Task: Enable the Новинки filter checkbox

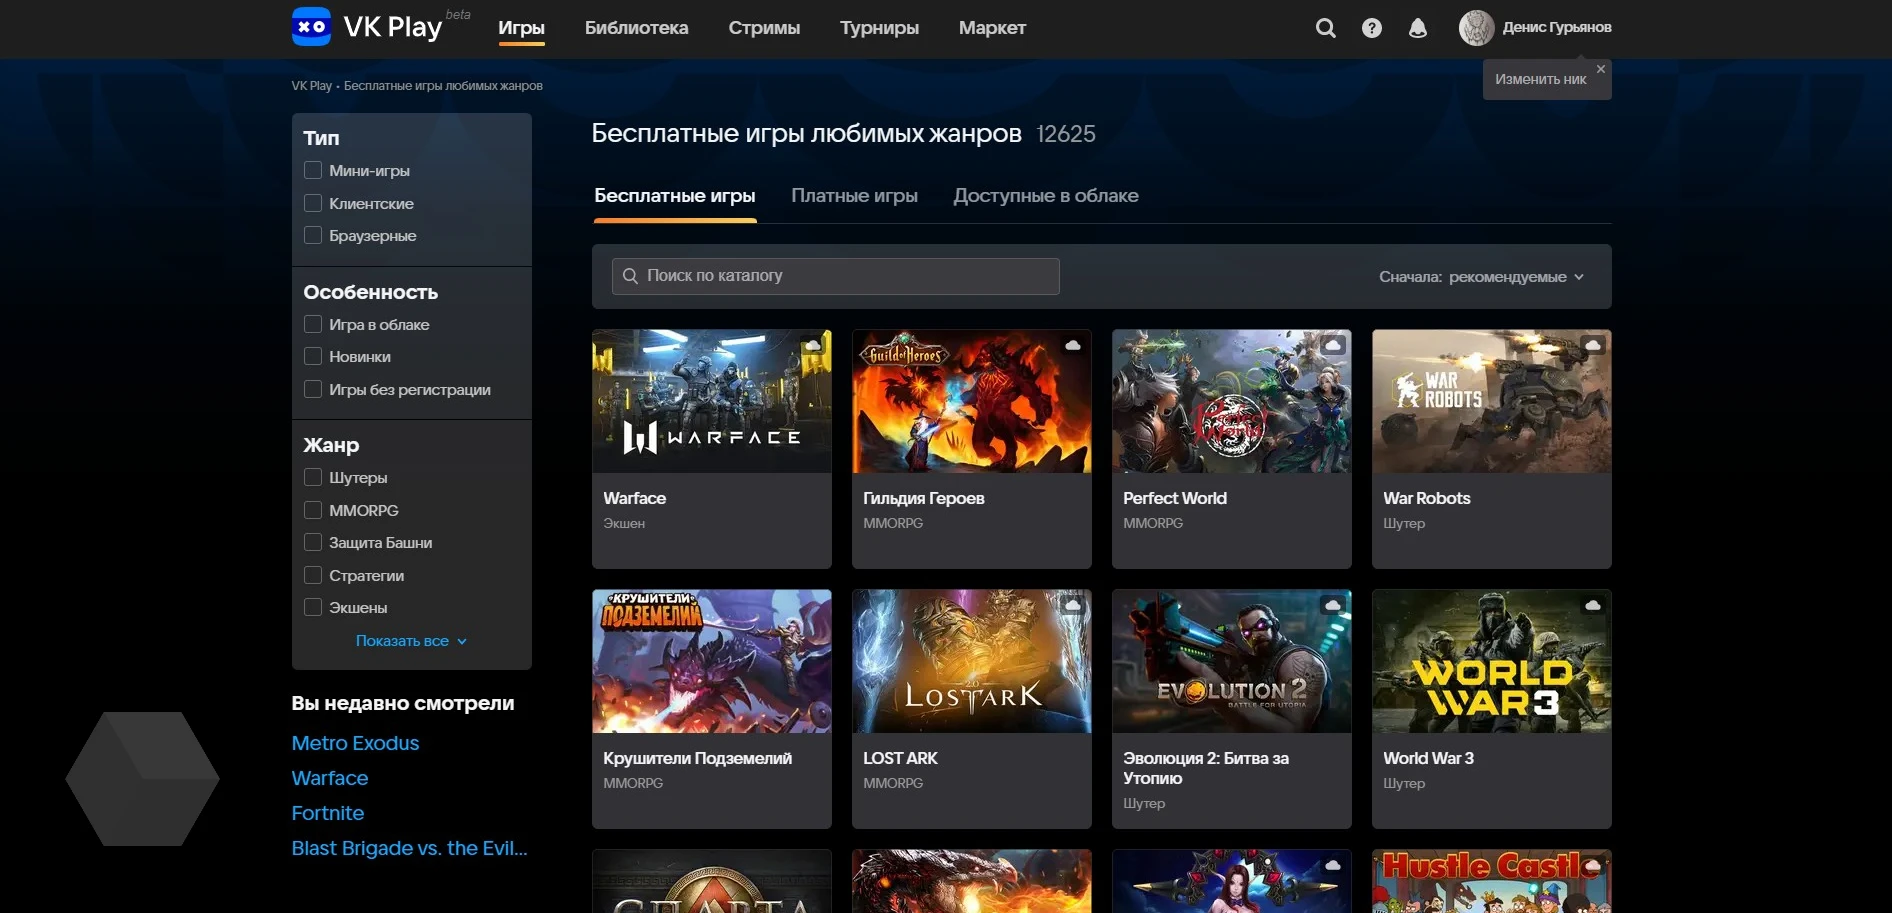Action: (x=313, y=356)
